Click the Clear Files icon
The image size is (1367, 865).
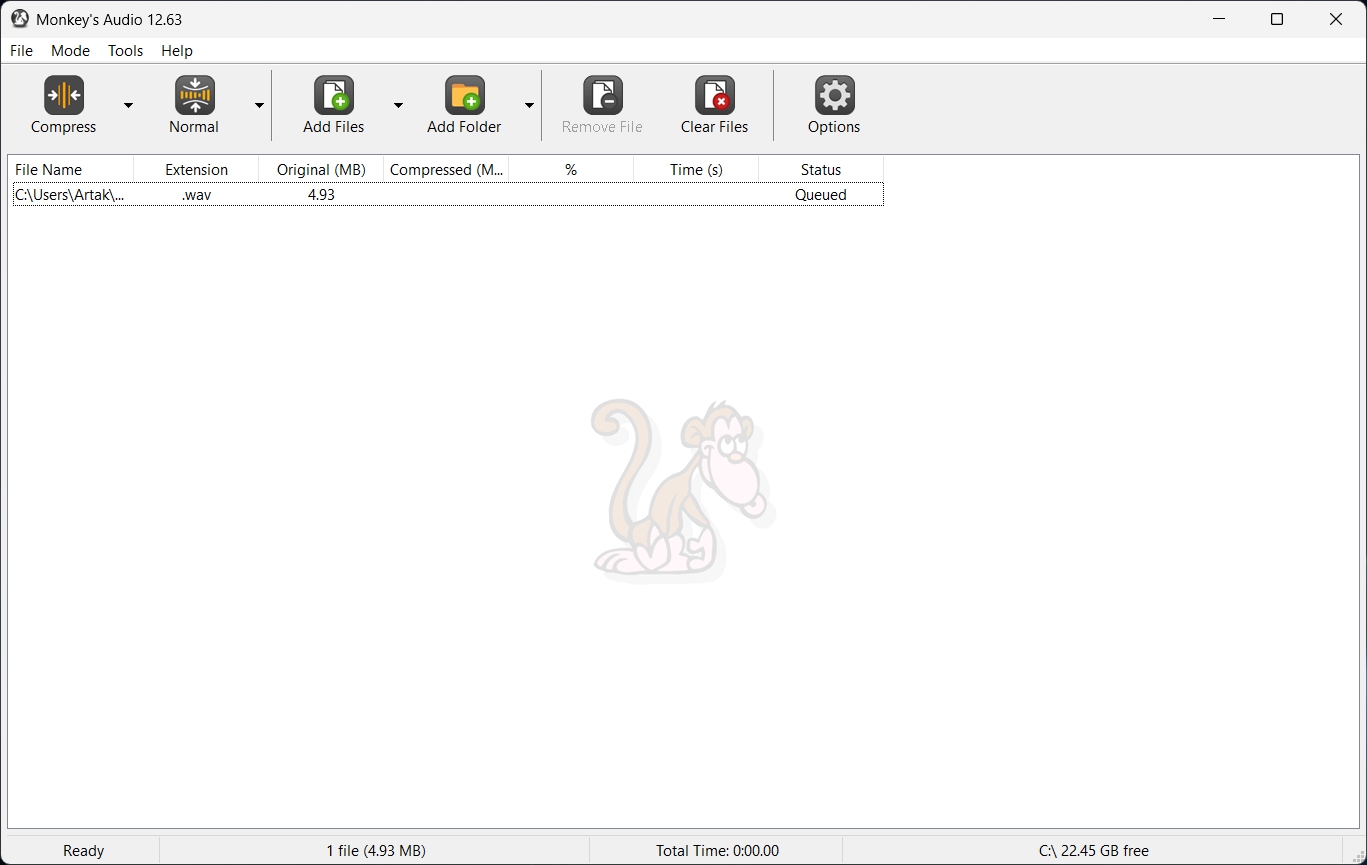click(714, 96)
